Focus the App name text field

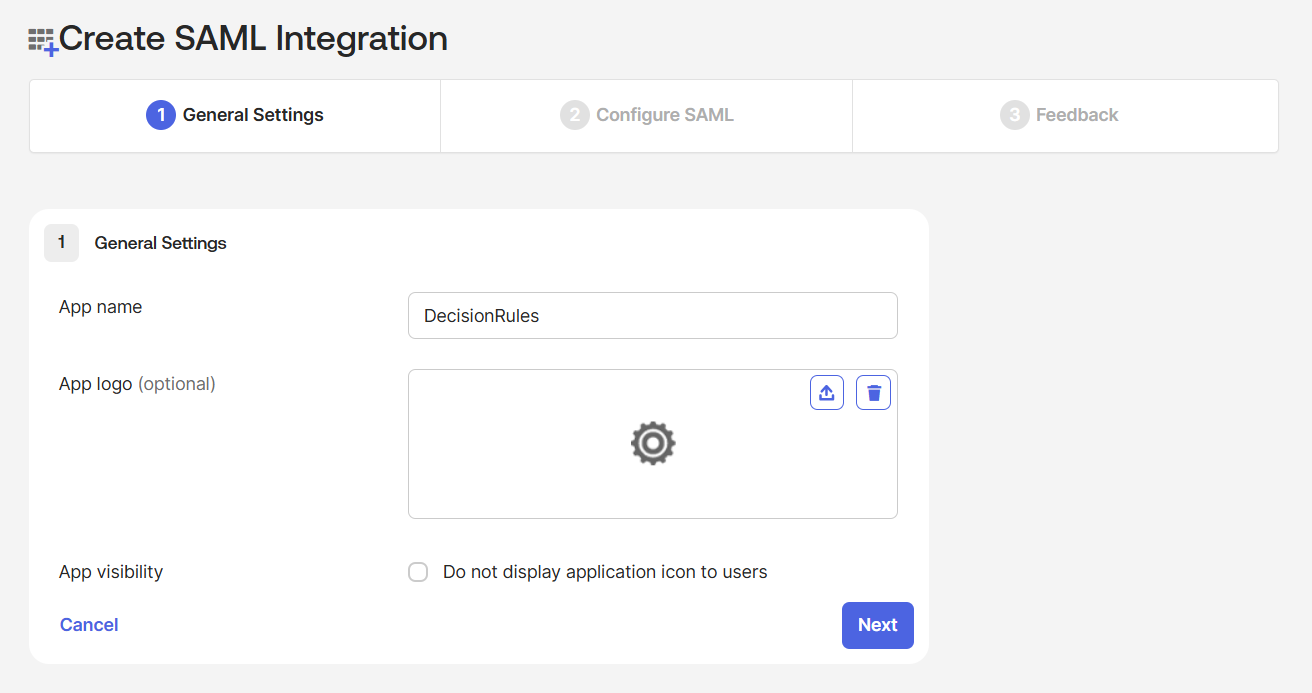point(652,316)
